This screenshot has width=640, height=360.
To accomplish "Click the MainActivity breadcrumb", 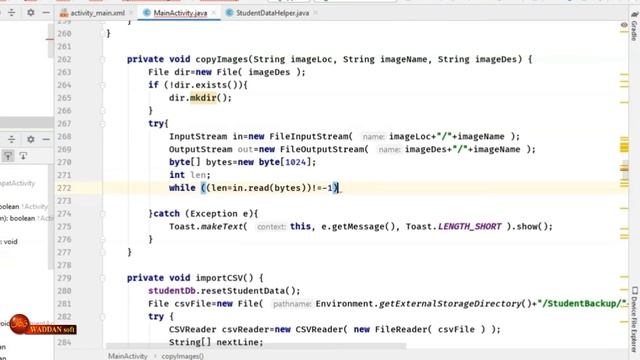I will (127, 356).
